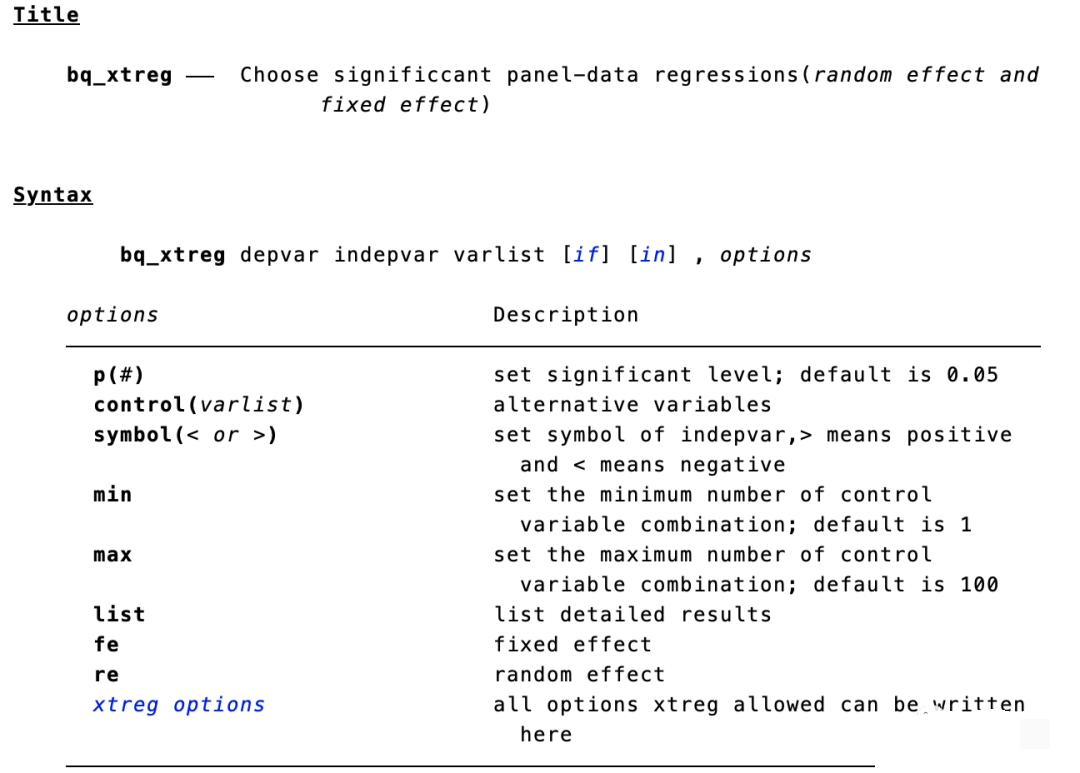Viewport: 1080px width, 773px height.
Task: Click the 're' random effect option
Action: (106, 674)
